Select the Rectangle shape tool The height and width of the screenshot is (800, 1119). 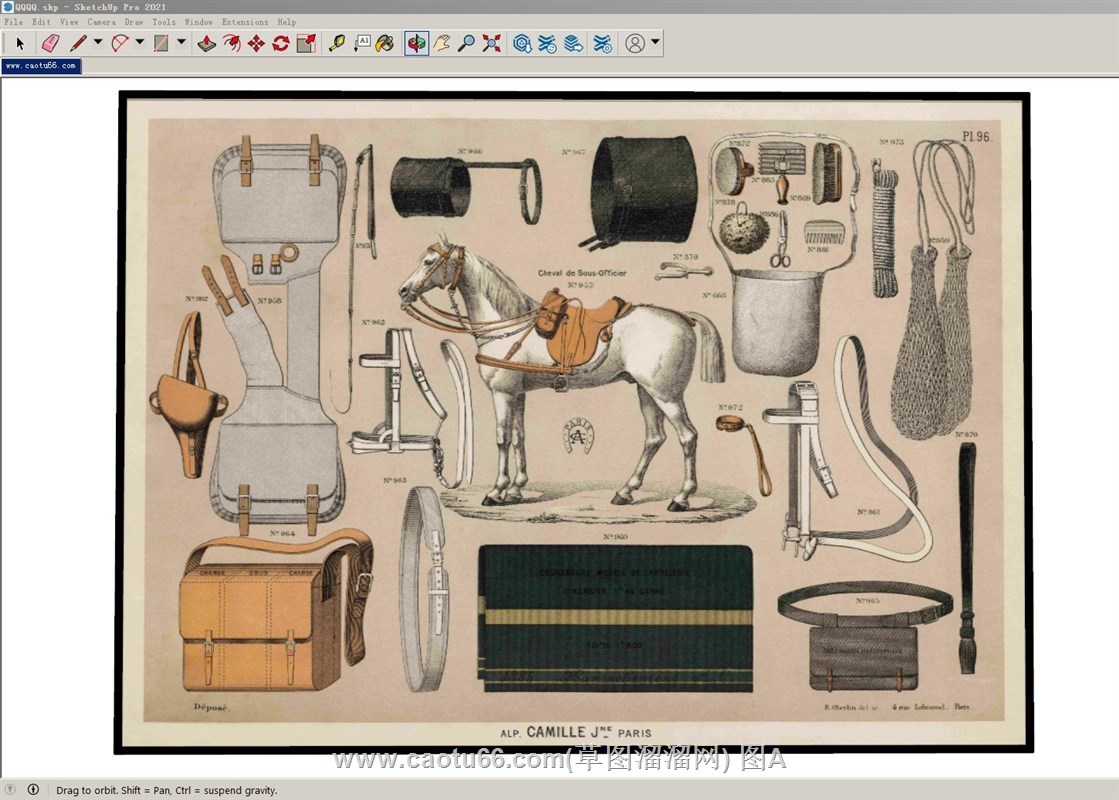click(x=161, y=44)
